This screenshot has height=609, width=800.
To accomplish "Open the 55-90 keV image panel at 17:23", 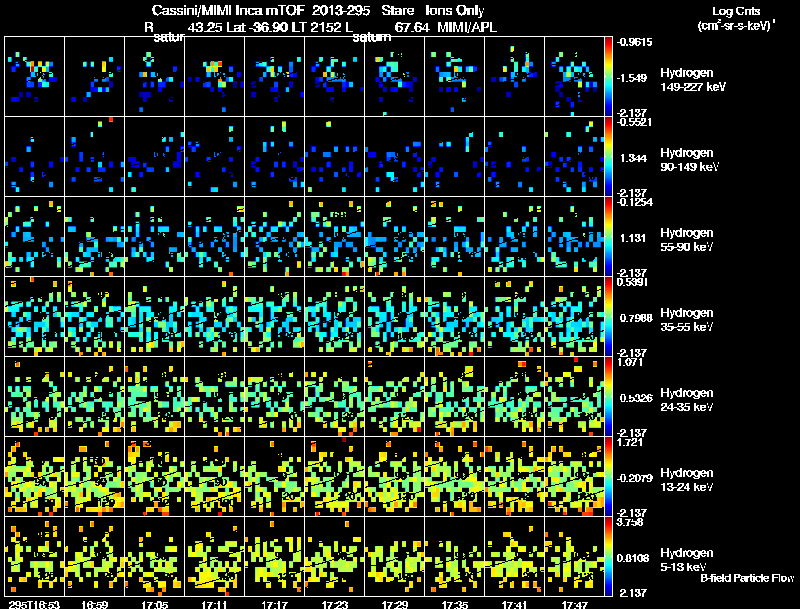I will tap(335, 237).
